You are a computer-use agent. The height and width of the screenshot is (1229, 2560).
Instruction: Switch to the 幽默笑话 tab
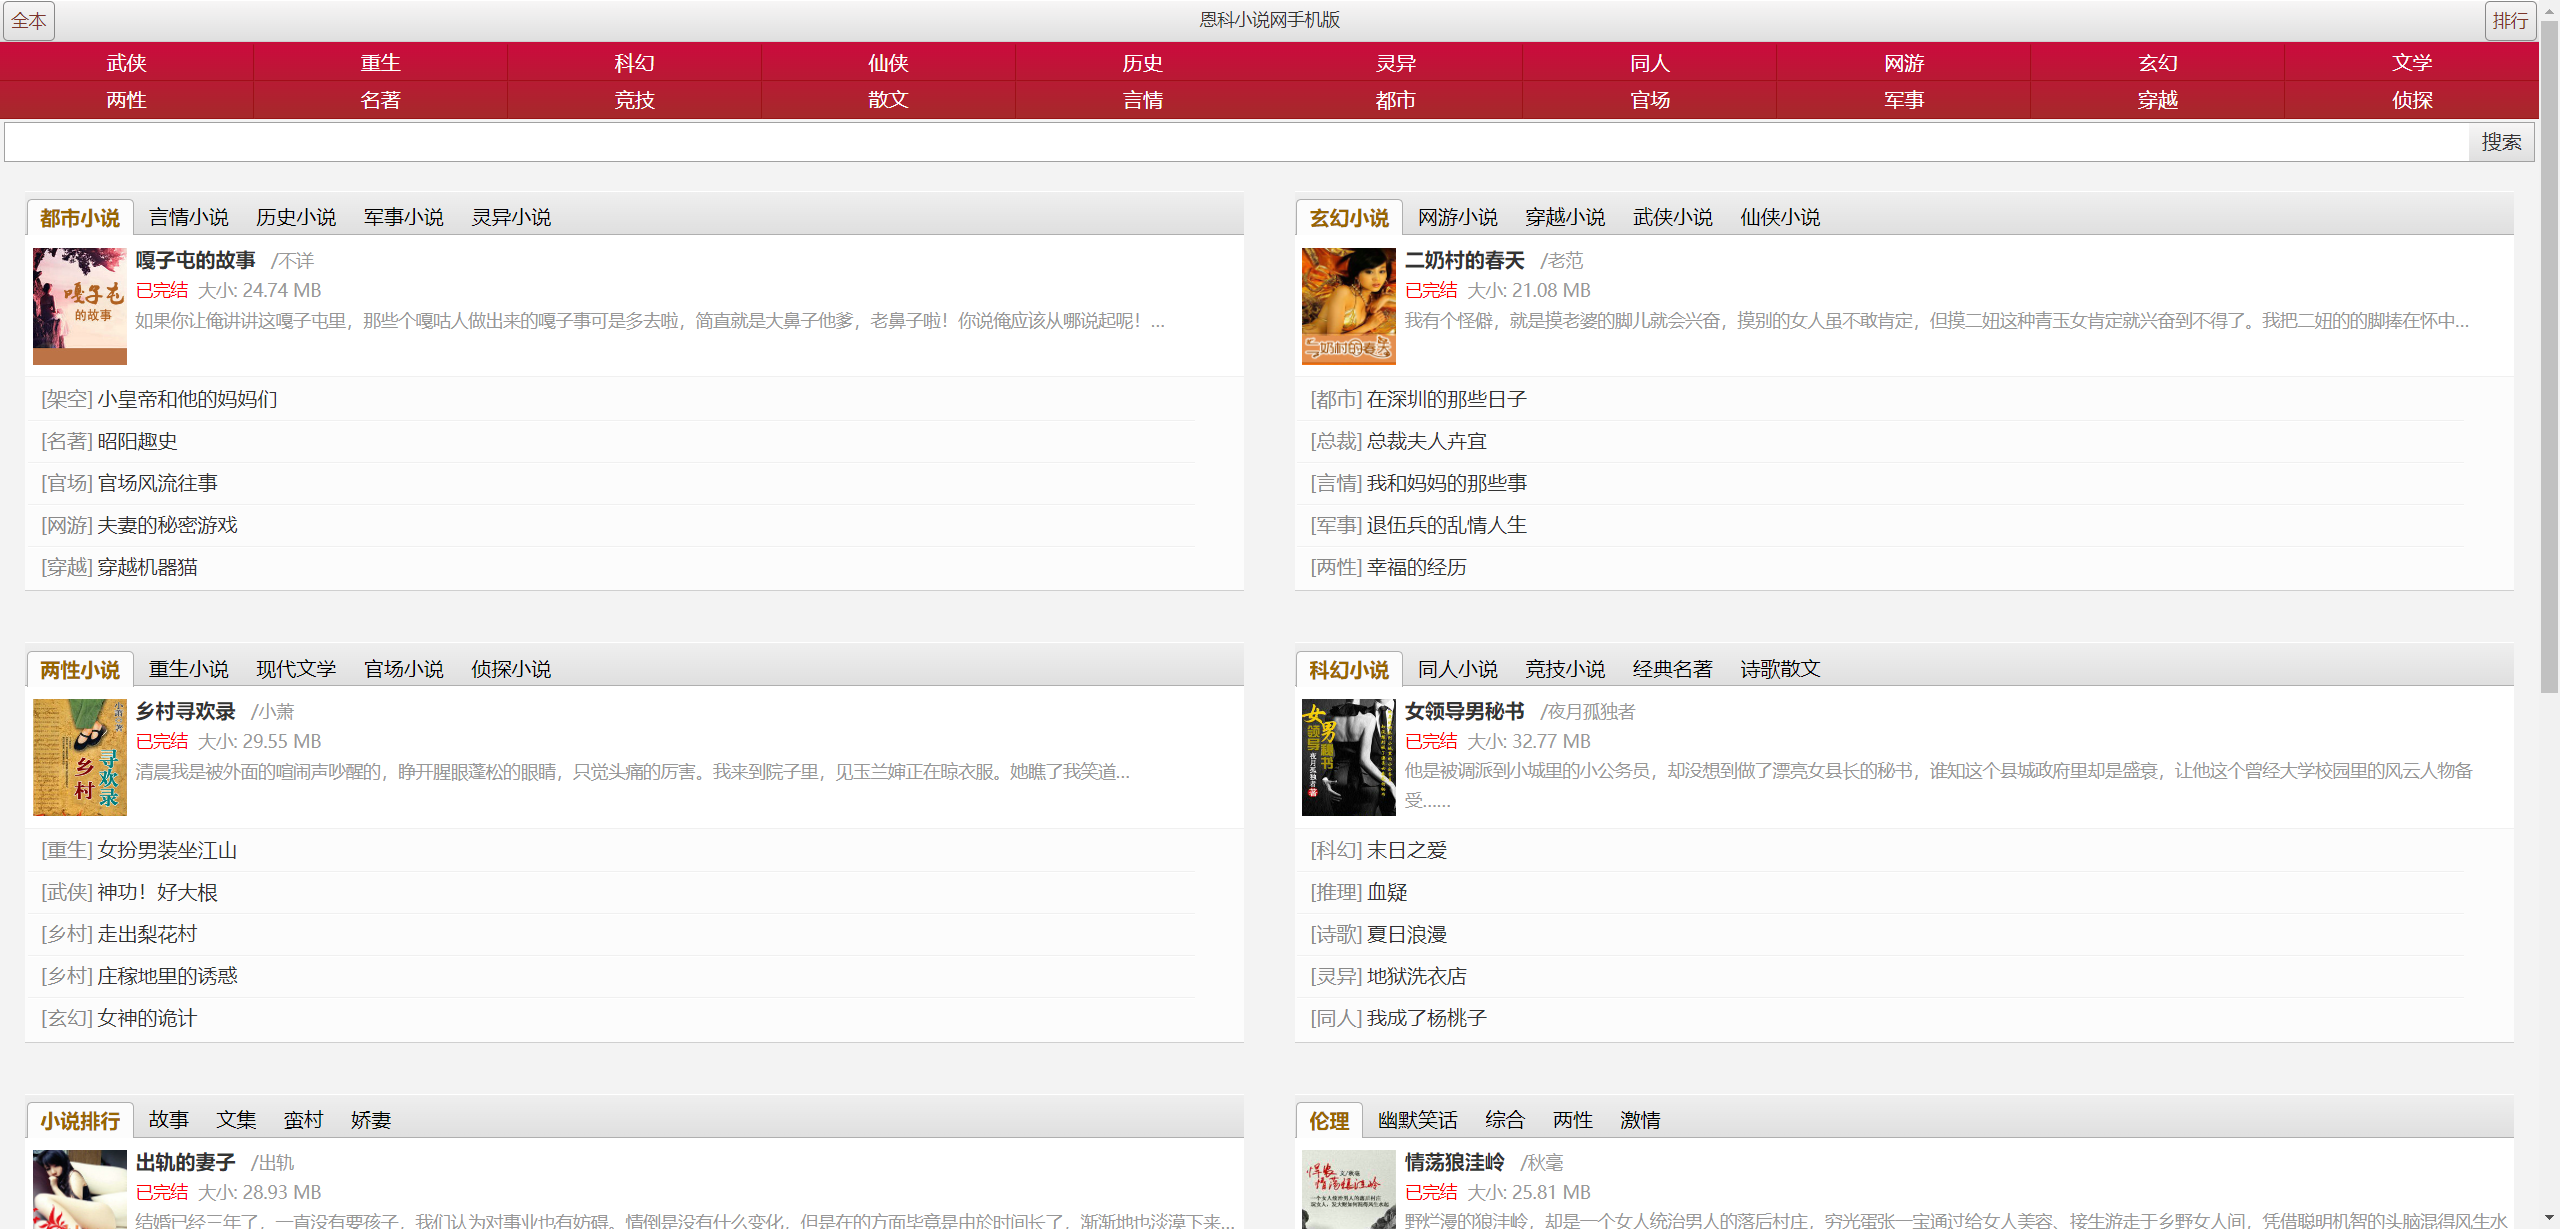1417,1120
